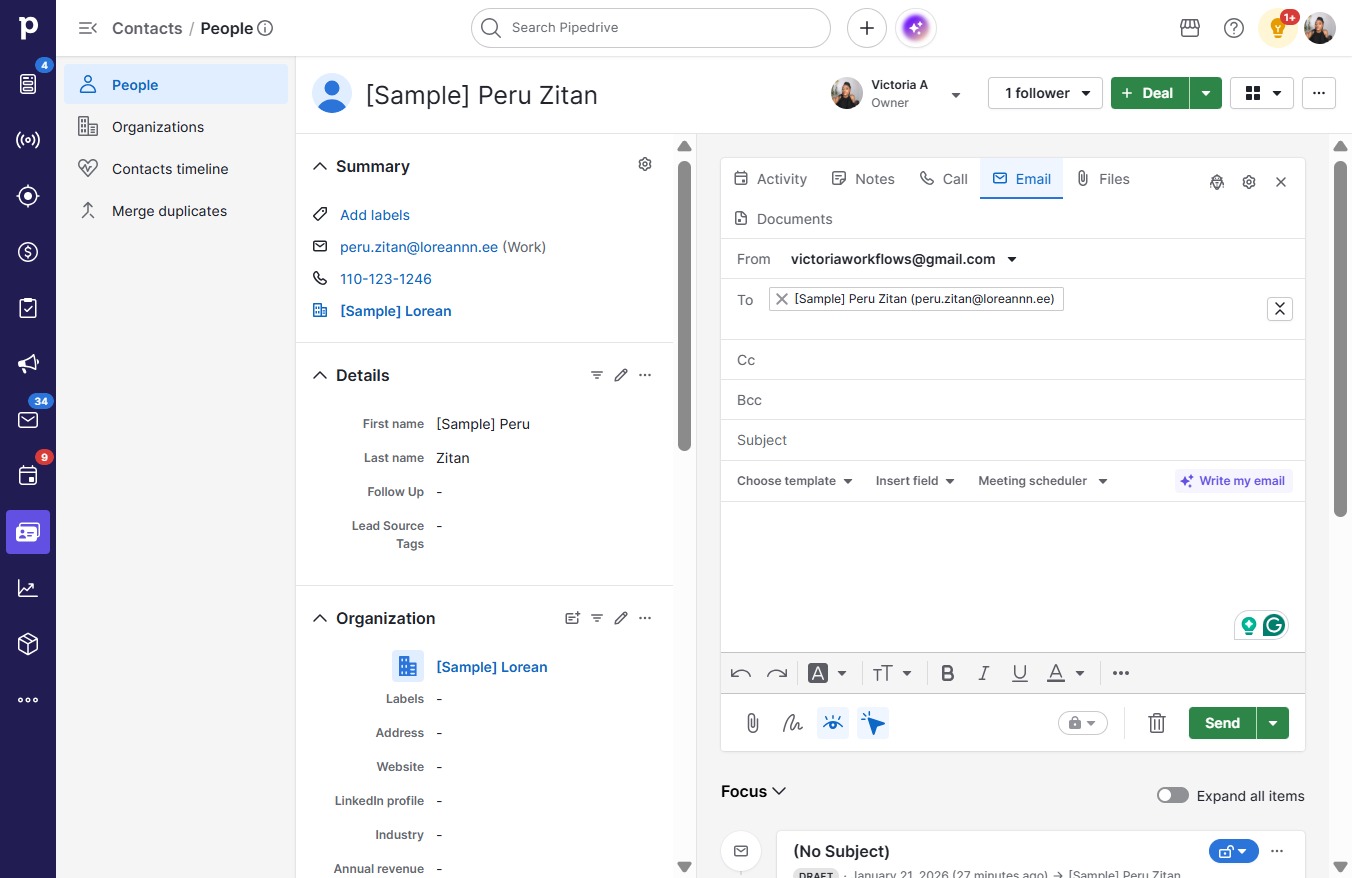
Task: Open the font color picker
Action: (1066, 673)
